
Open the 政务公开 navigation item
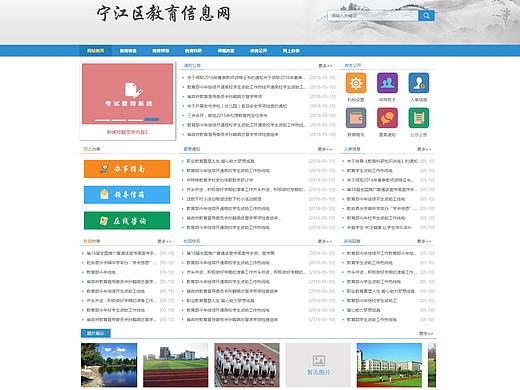click(x=258, y=51)
